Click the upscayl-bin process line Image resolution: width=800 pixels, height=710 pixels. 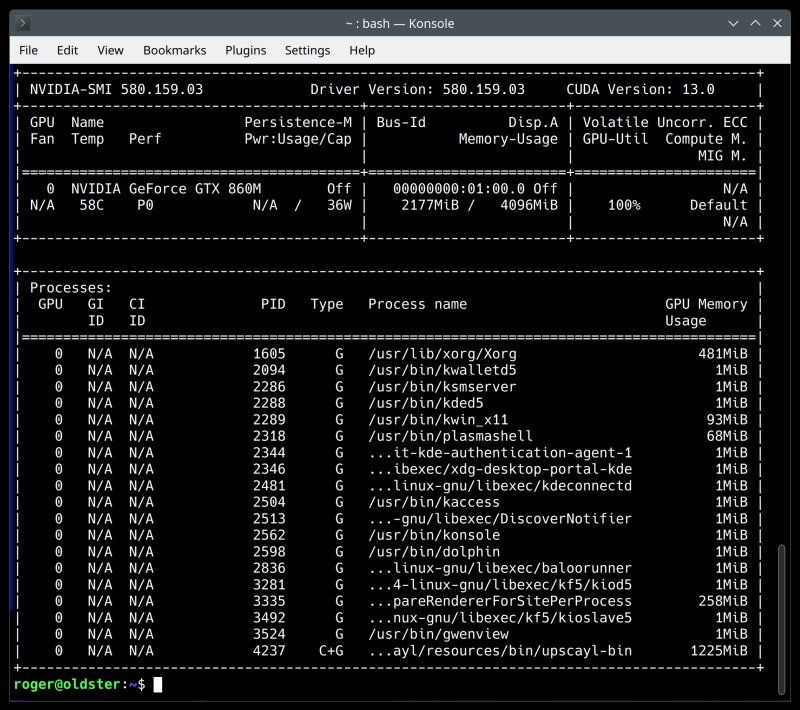point(390,651)
